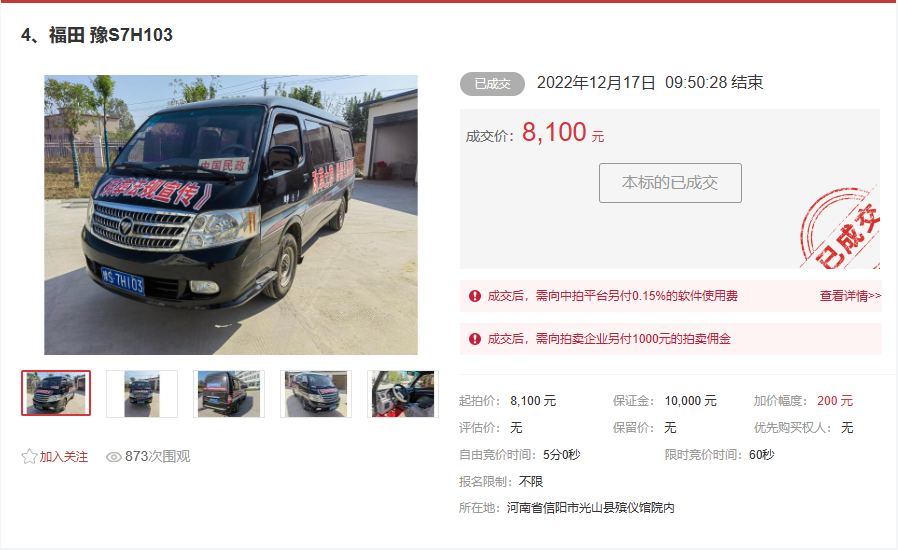898x550 pixels.
Task: Open the third thumbnail showing the van's rear
Action: pos(229,394)
